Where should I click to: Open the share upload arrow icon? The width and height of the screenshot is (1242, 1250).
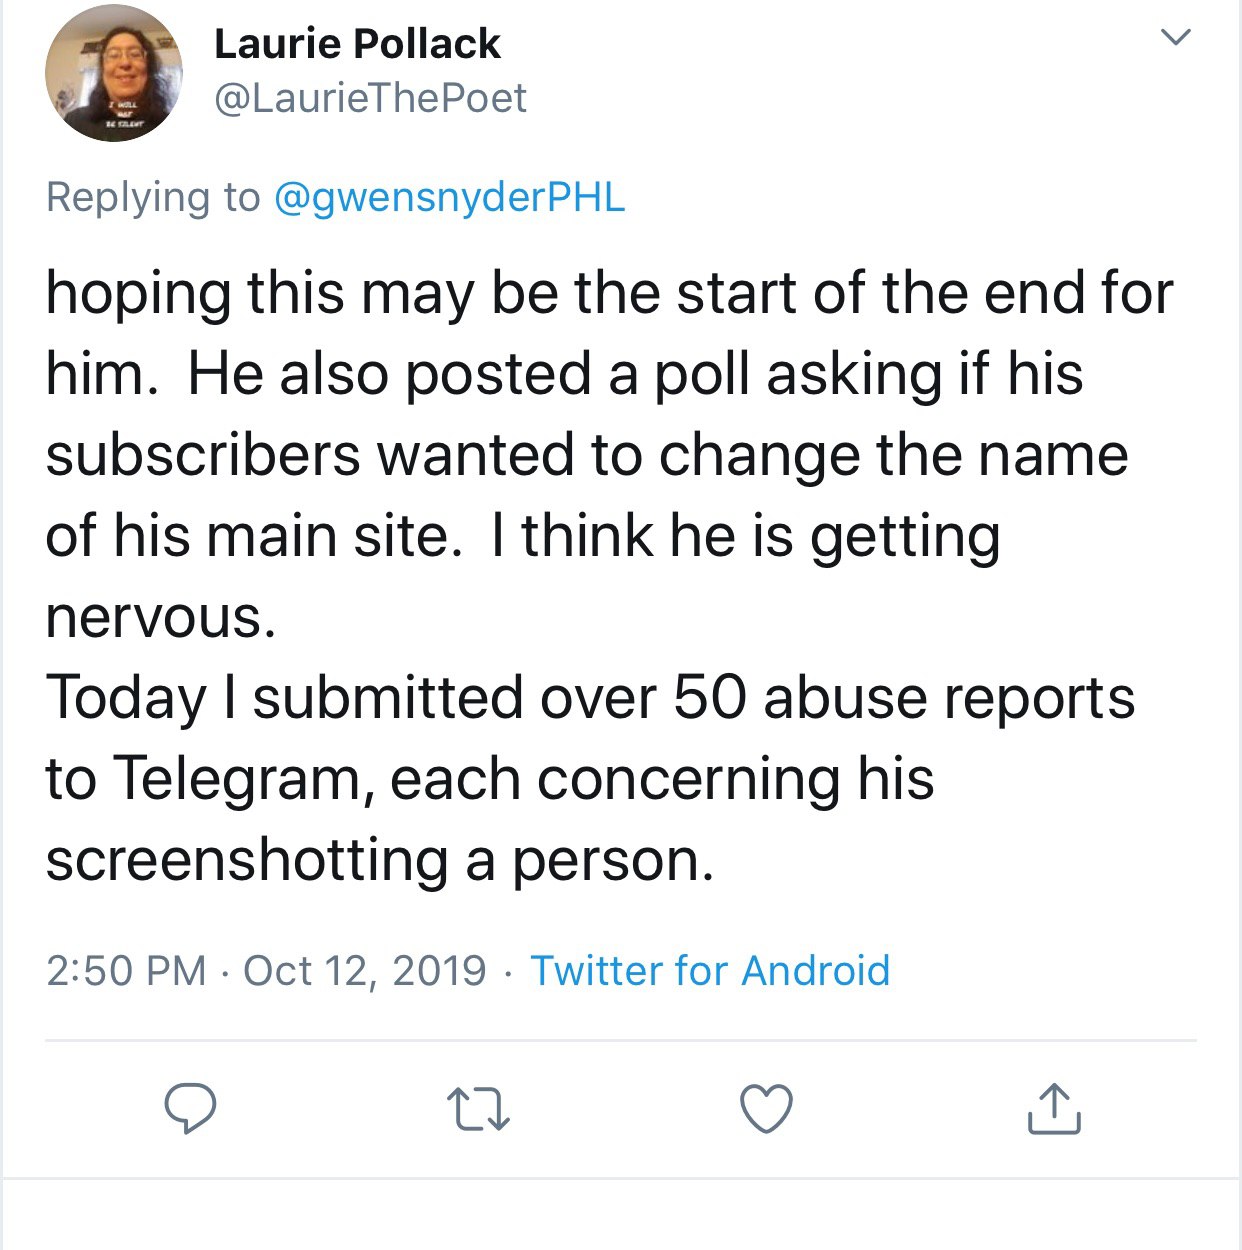pos(1054,1108)
